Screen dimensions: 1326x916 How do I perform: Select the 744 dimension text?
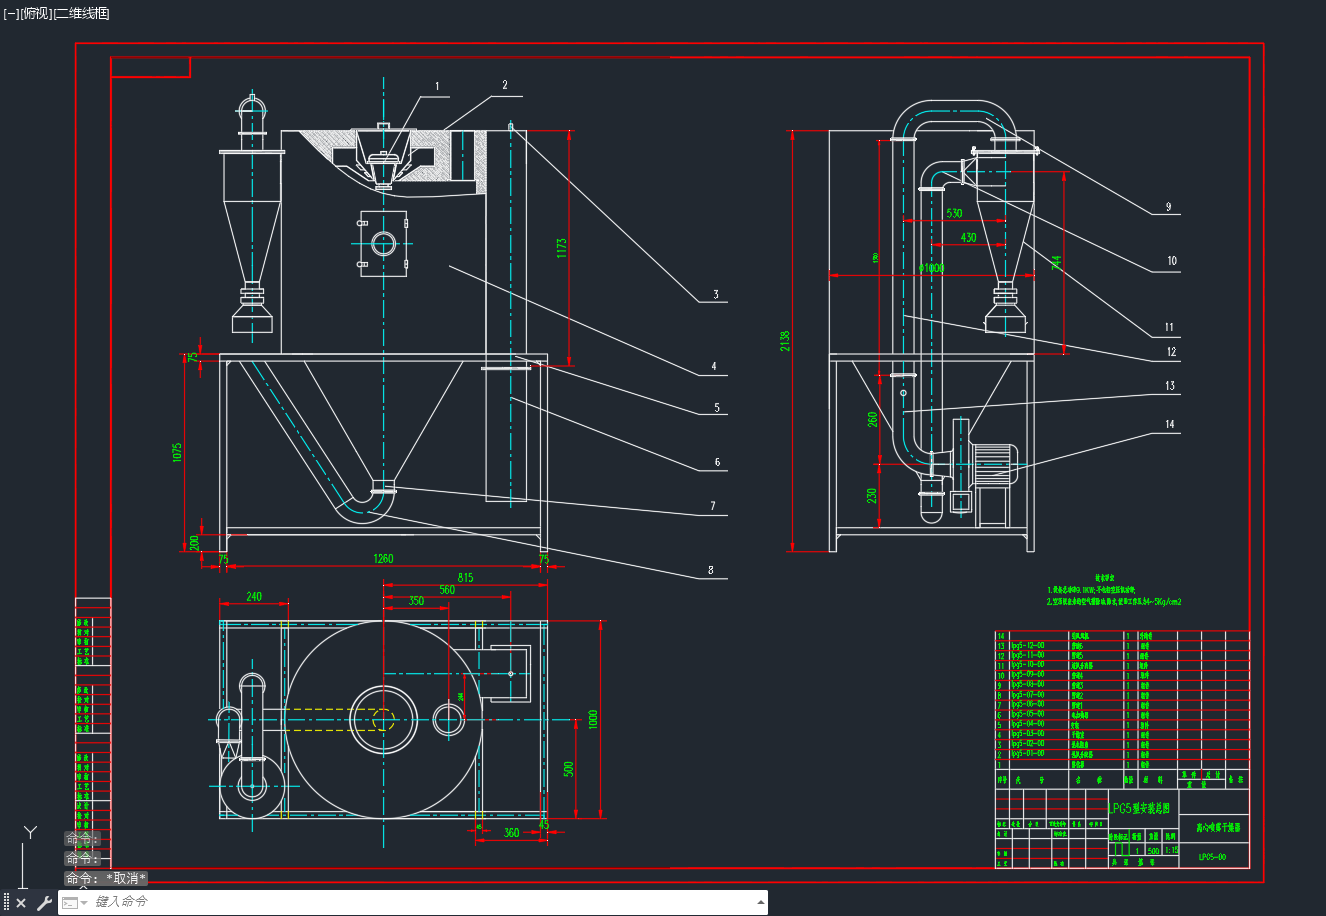1056,263
